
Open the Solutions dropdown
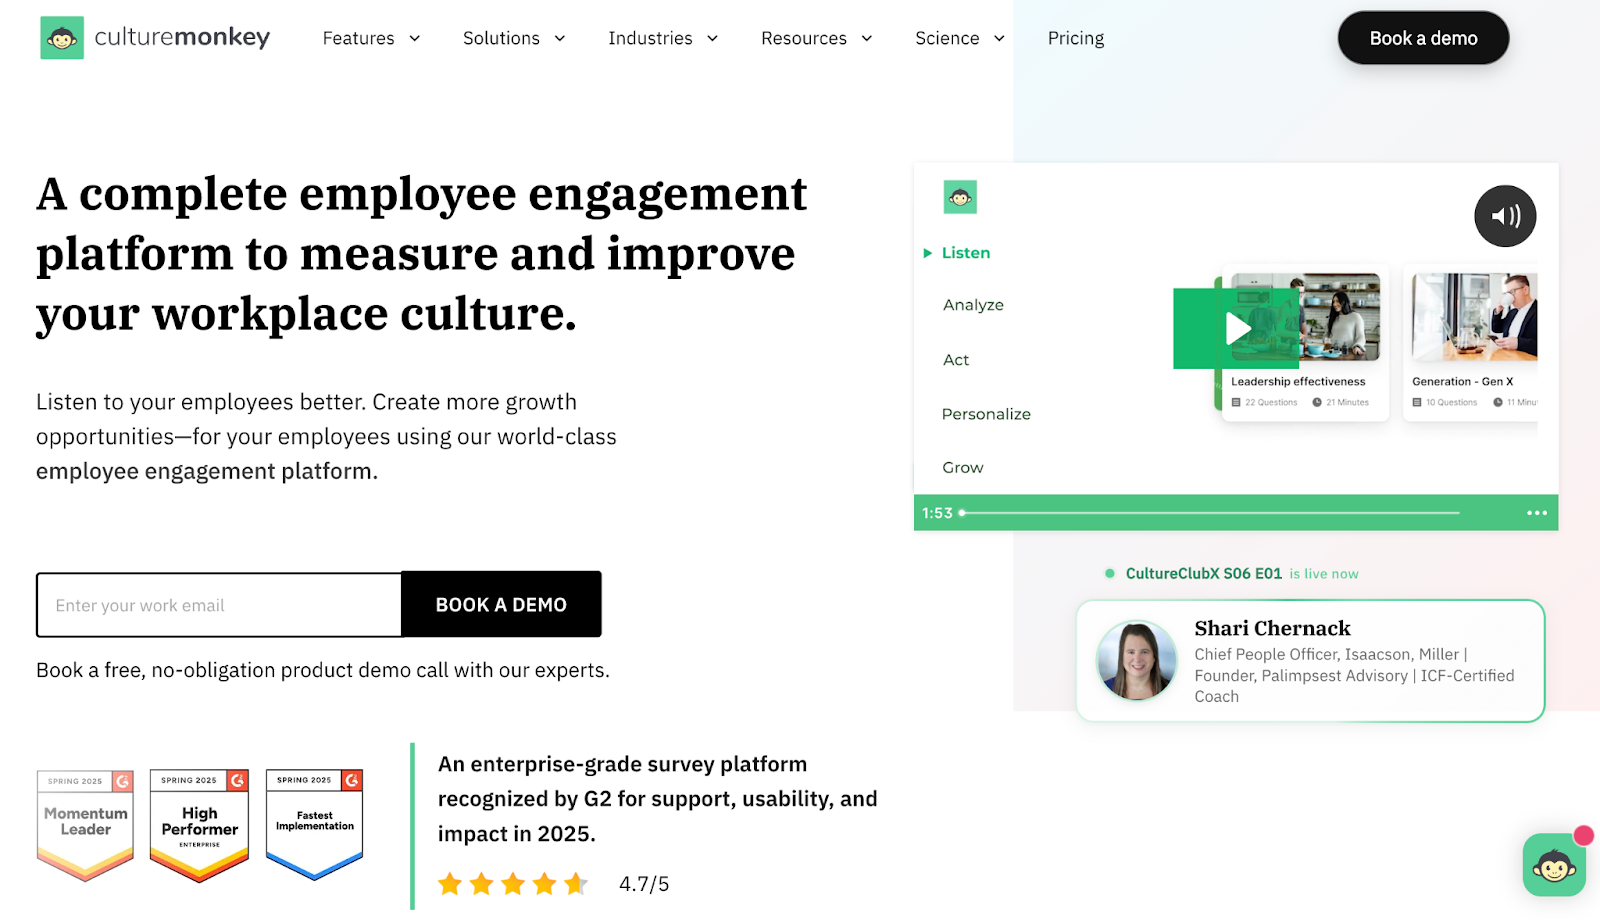(x=514, y=38)
